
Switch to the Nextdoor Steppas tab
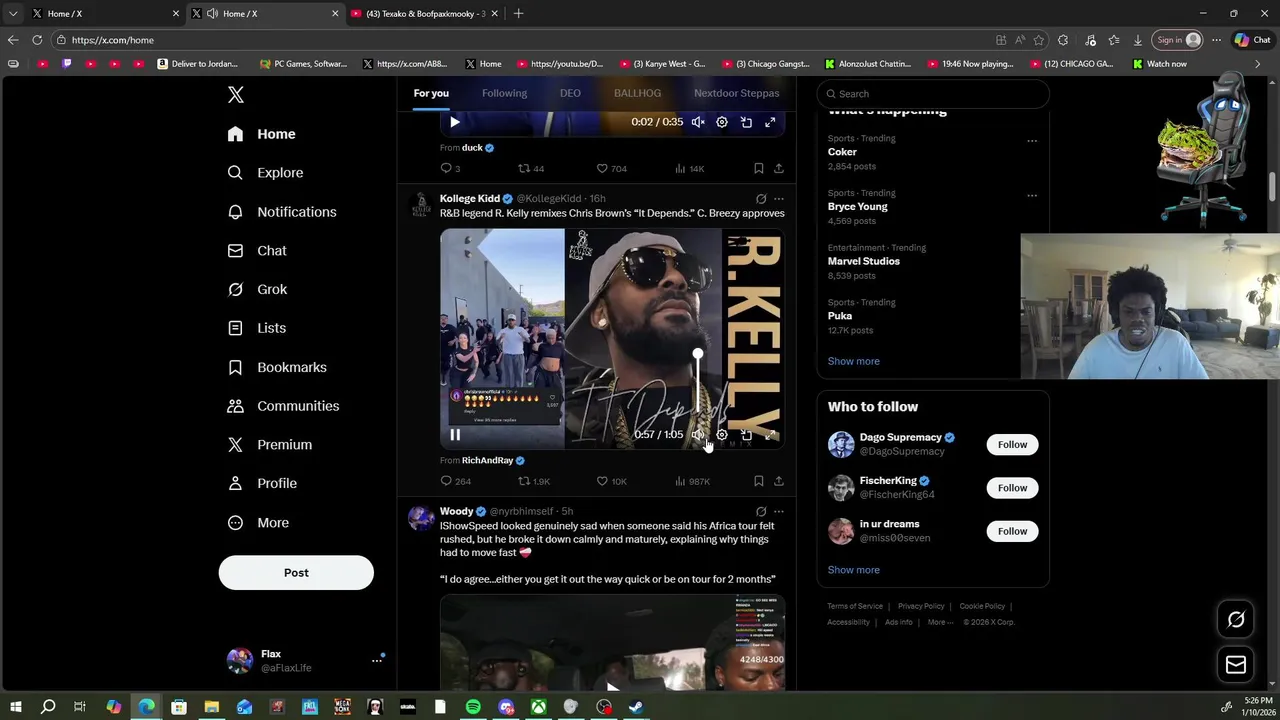tap(736, 93)
